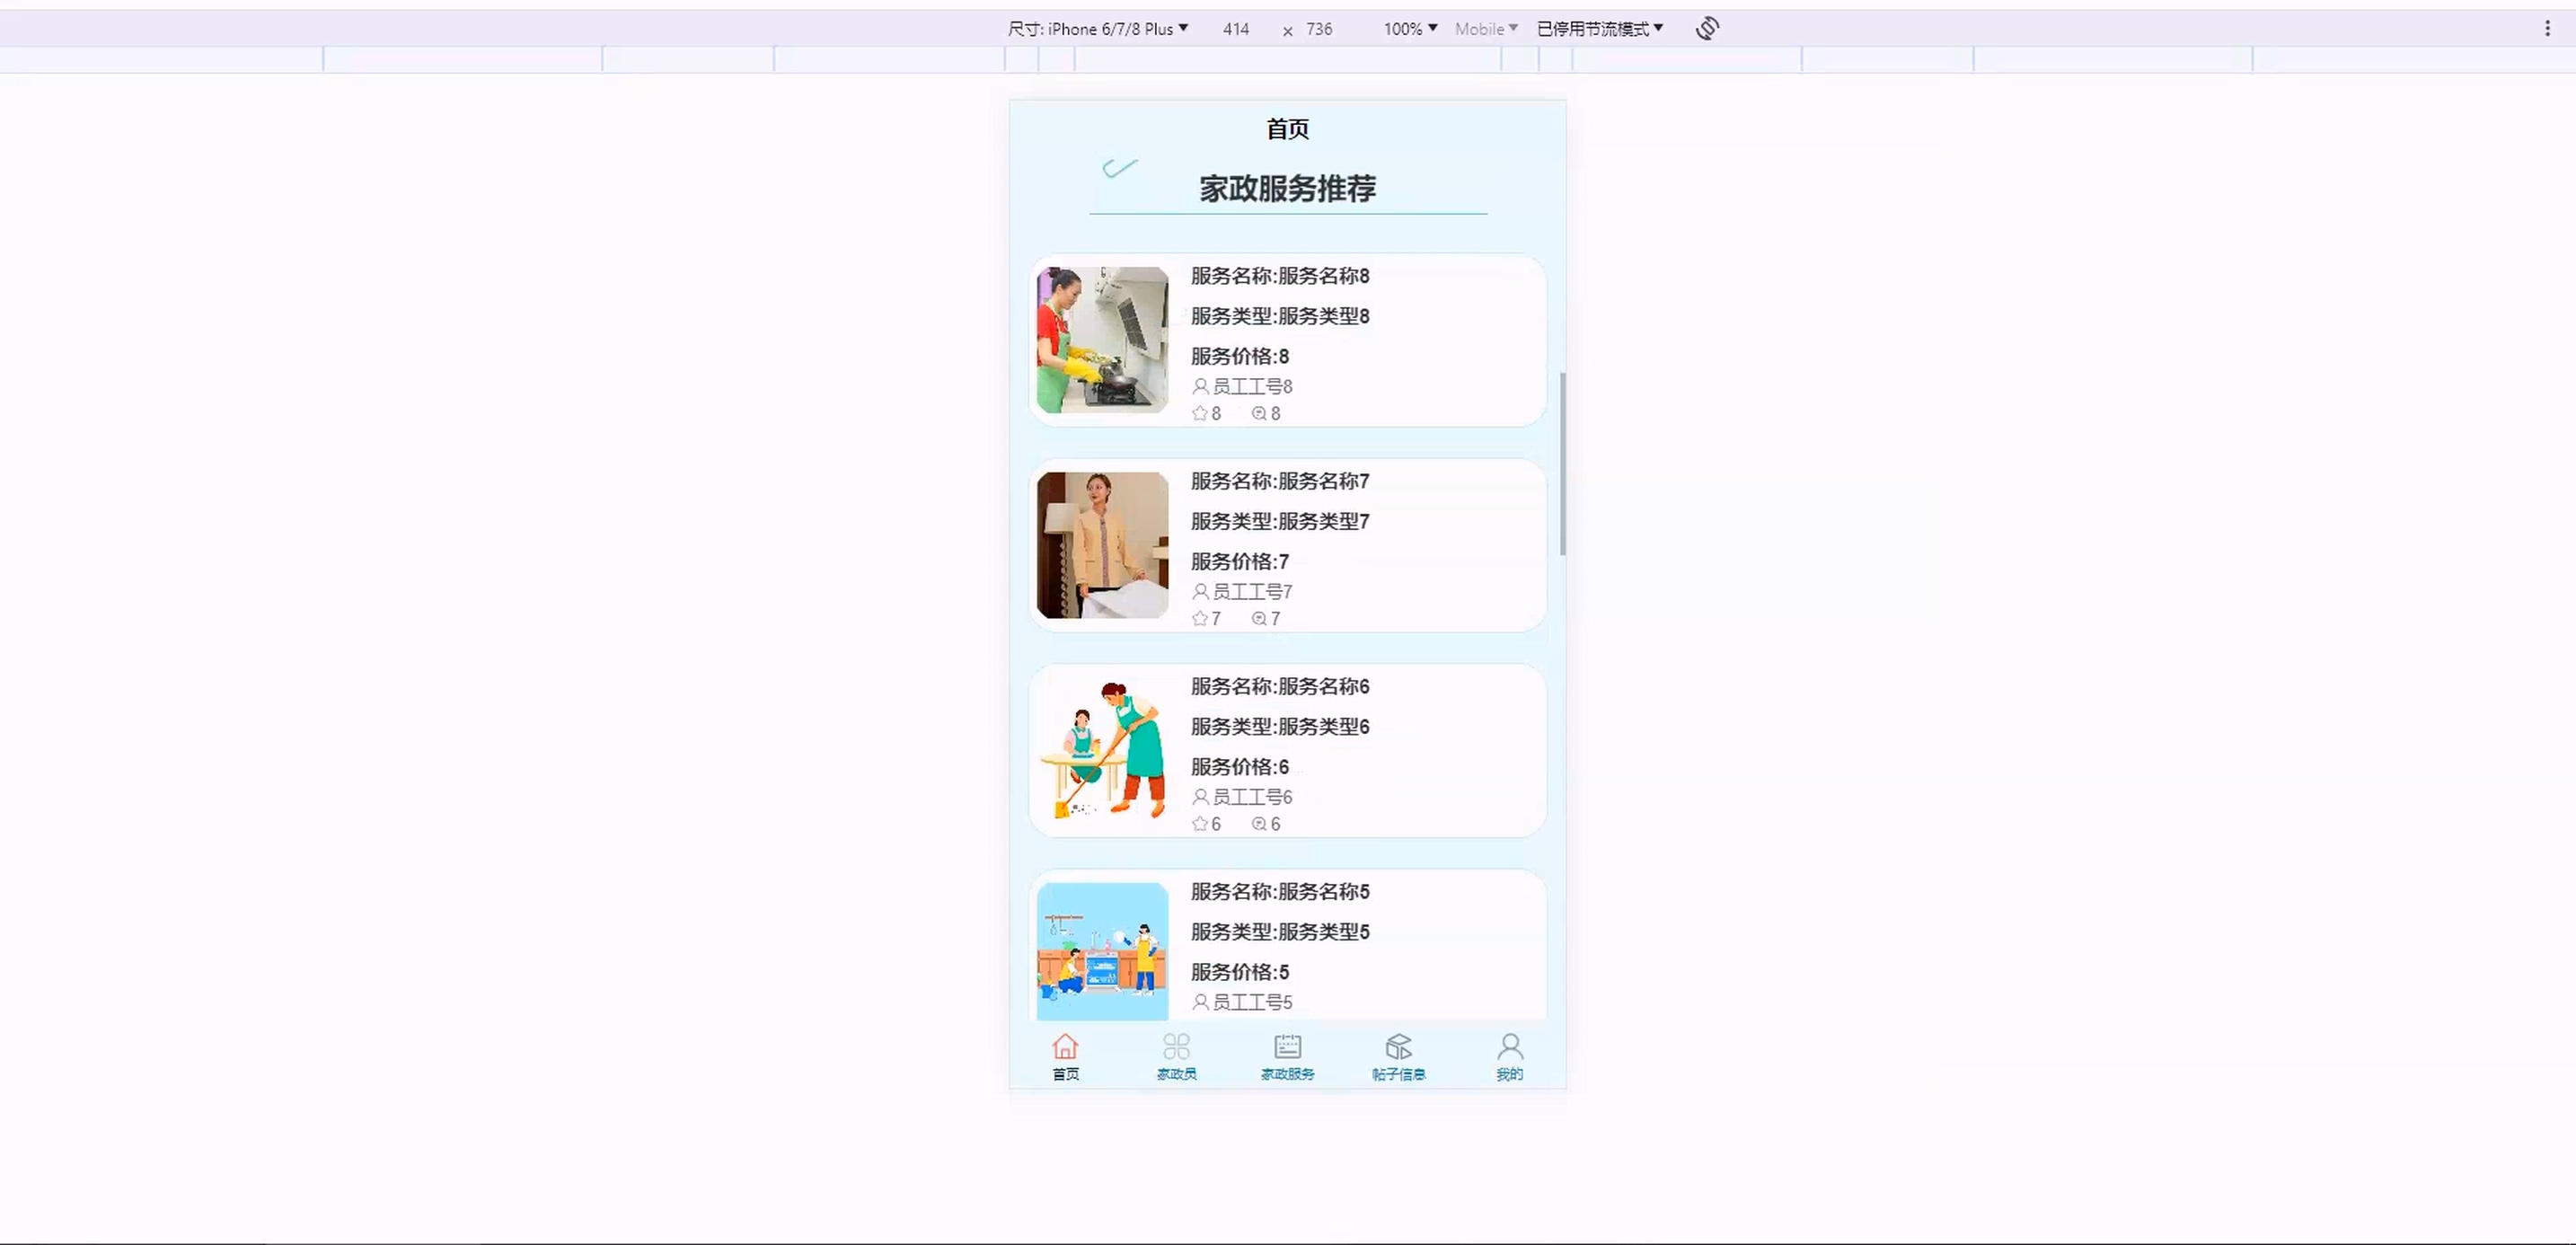Expand the Mobile device type dropdown
The width and height of the screenshot is (2576, 1245).
1486,29
